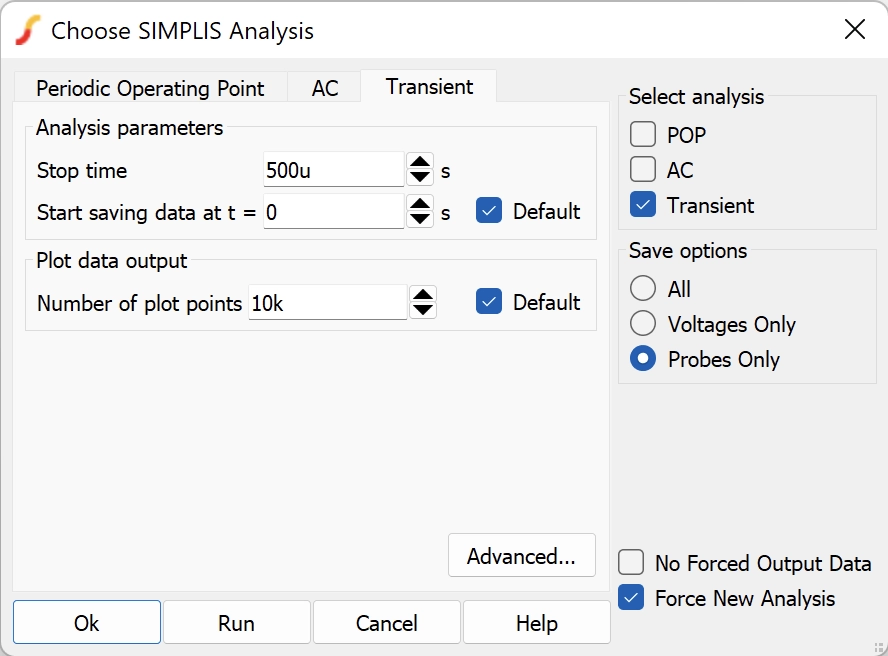Screen dimensions: 888x656
Task: Open the Advanced... settings
Action: [x=522, y=555]
